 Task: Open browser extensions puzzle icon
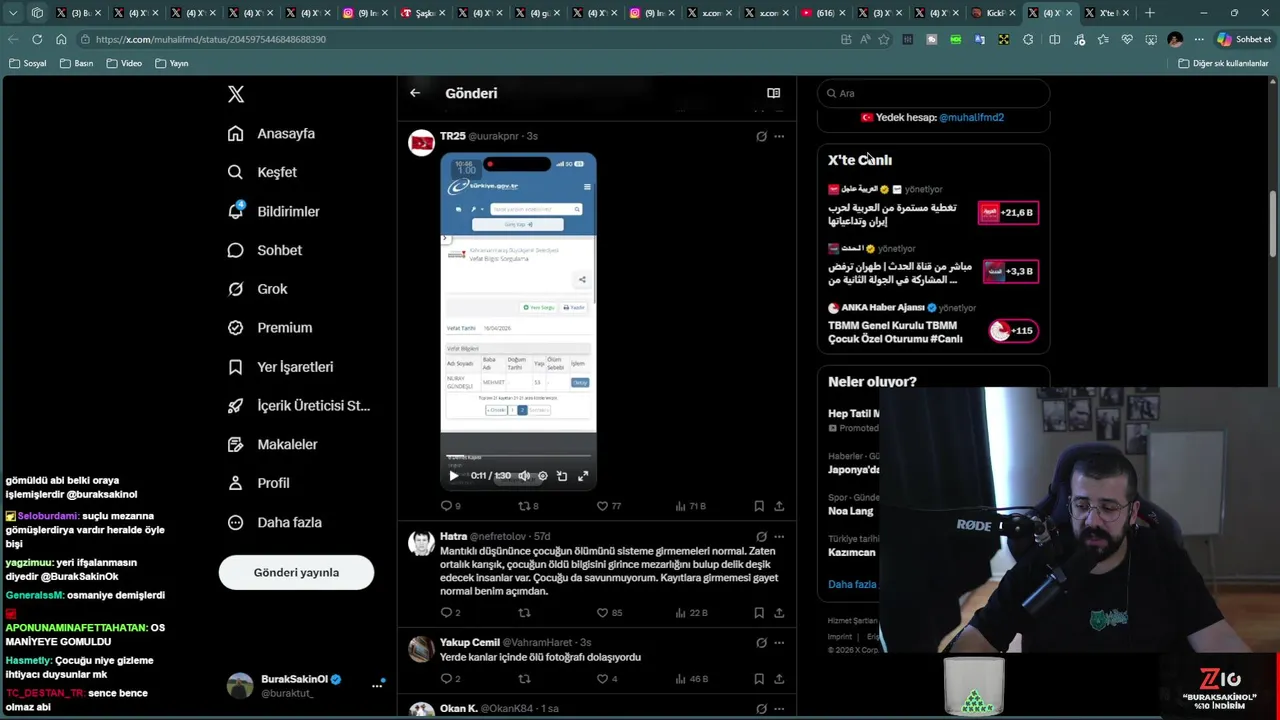click(x=1028, y=39)
